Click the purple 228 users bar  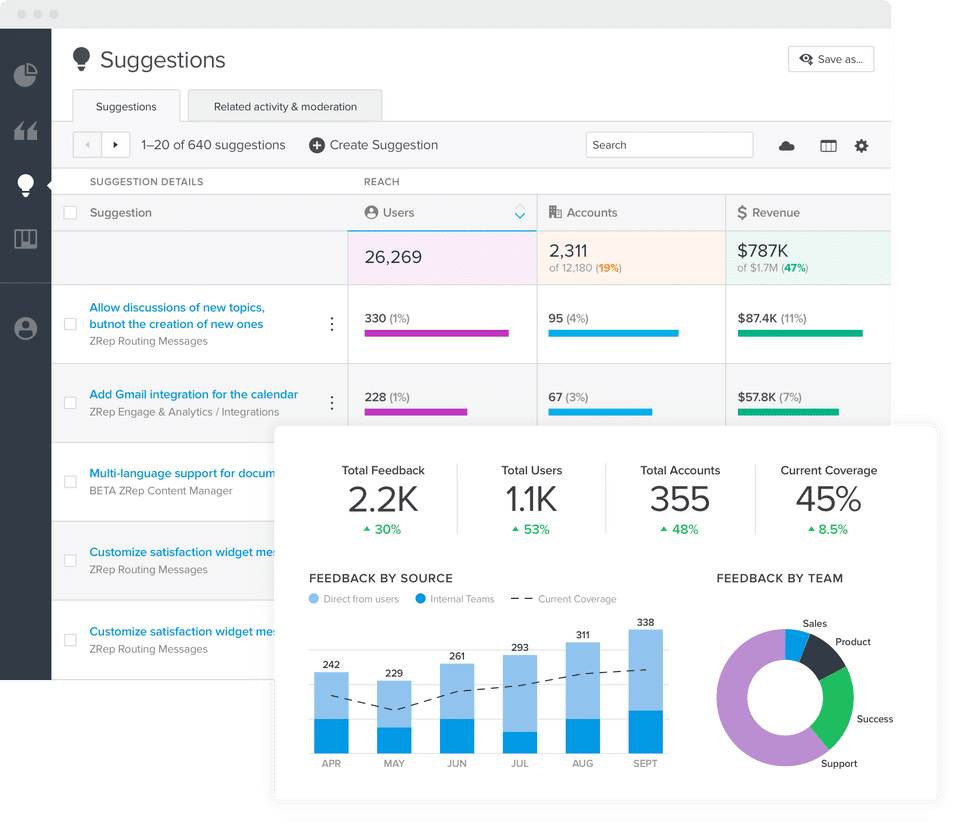[416, 412]
